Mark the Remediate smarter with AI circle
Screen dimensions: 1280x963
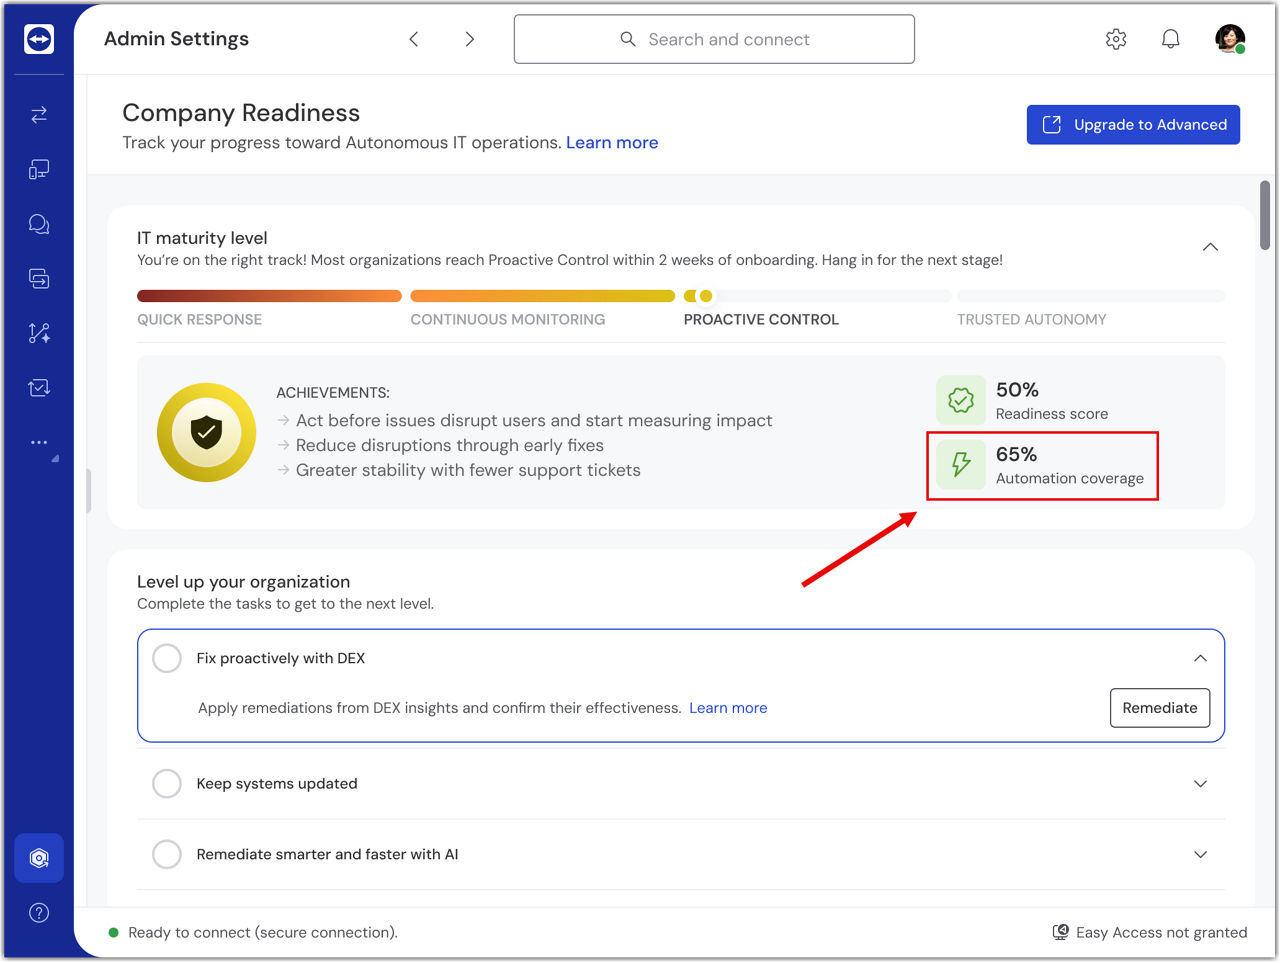167,854
